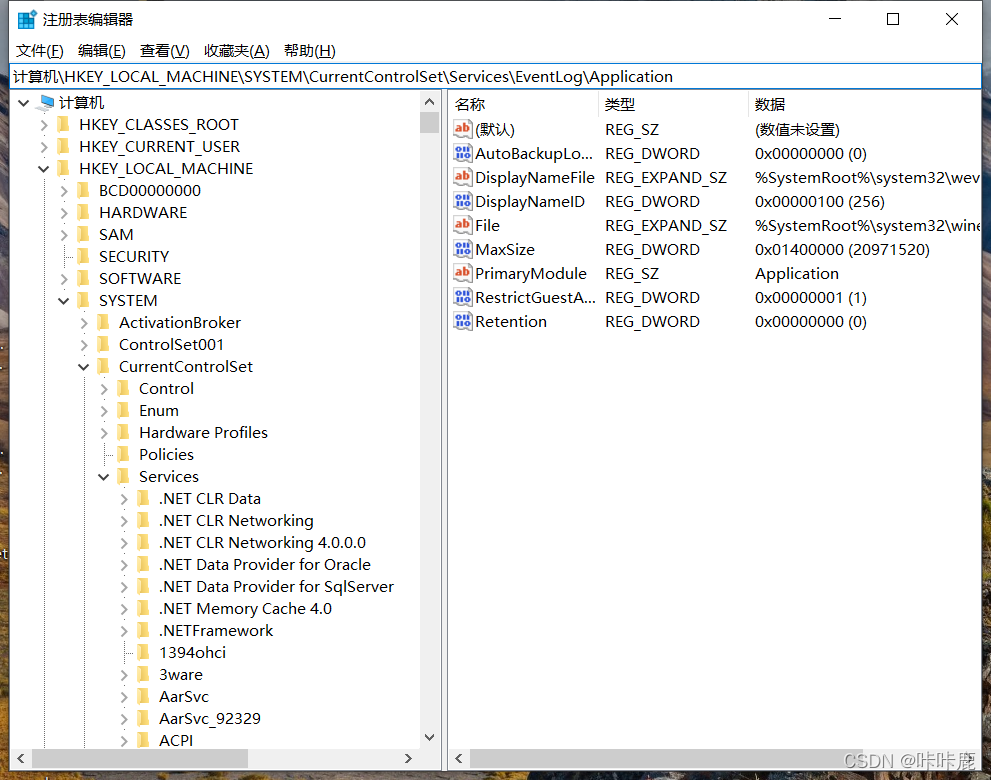Screen dimensions: 991x780
Task: Click Retention DWORD value icon
Action: pos(463,321)
